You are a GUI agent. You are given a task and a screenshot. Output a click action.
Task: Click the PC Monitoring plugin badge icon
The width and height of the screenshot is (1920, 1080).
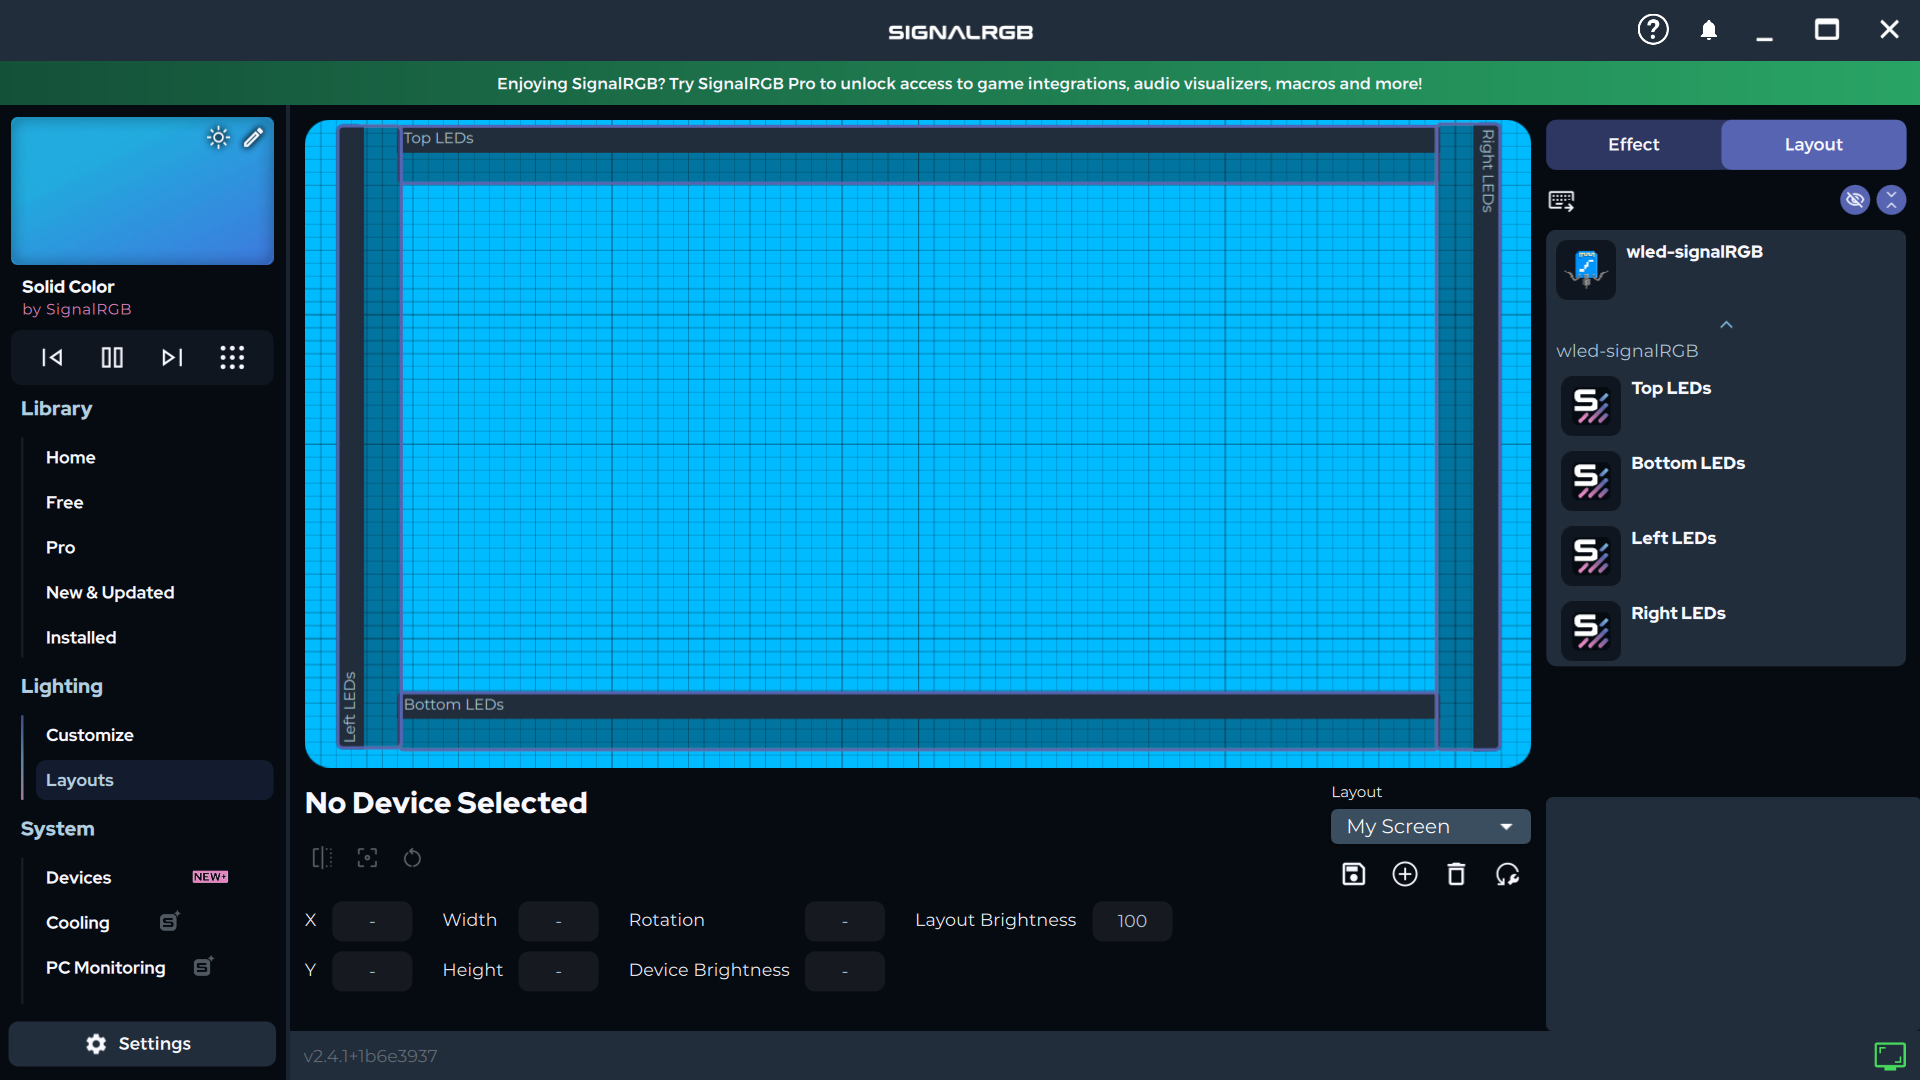(x=203, y=966)
